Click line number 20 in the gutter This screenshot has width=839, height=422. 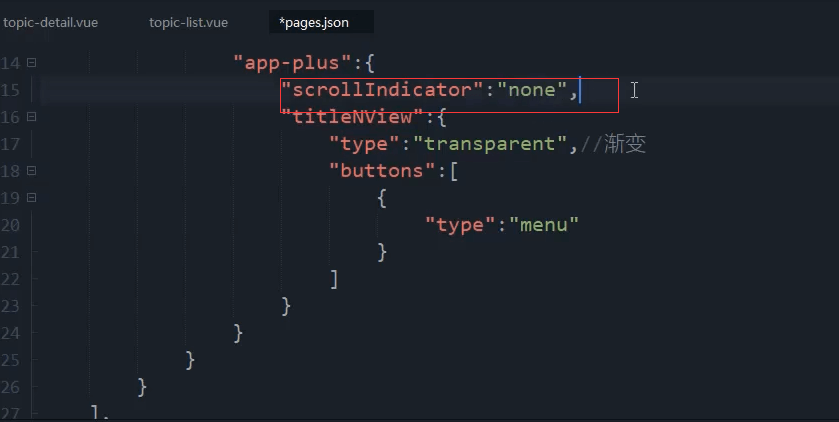(x=10, y=225)
